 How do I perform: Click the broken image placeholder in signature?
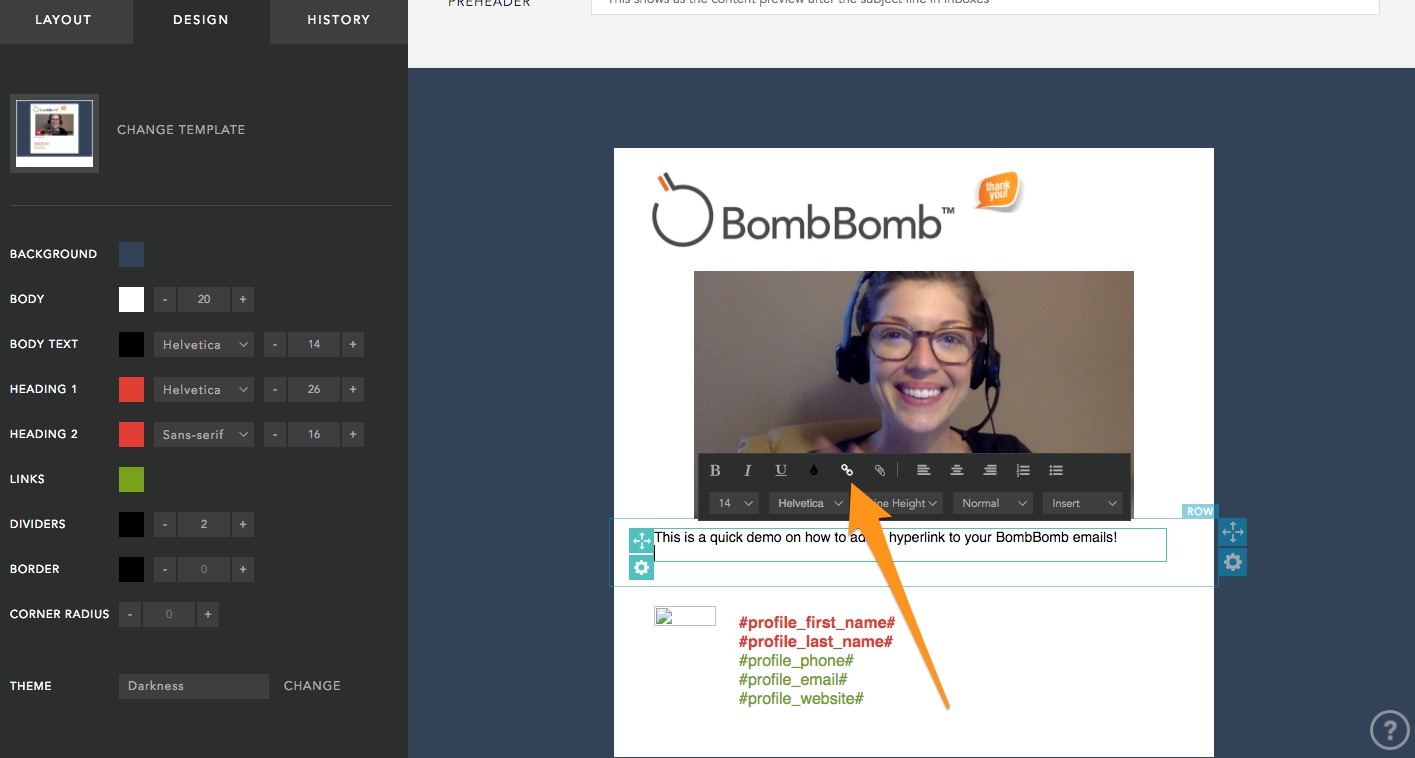tap(685, 616)
